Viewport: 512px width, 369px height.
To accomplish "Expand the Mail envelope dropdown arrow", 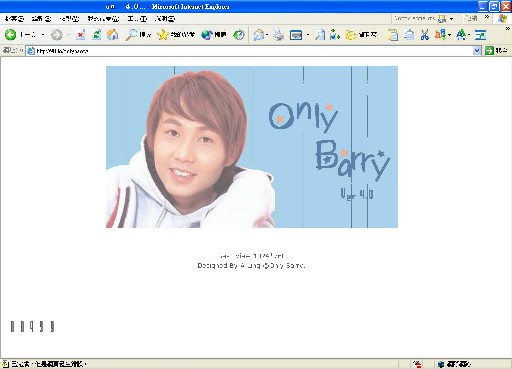I will pos(267,35).
